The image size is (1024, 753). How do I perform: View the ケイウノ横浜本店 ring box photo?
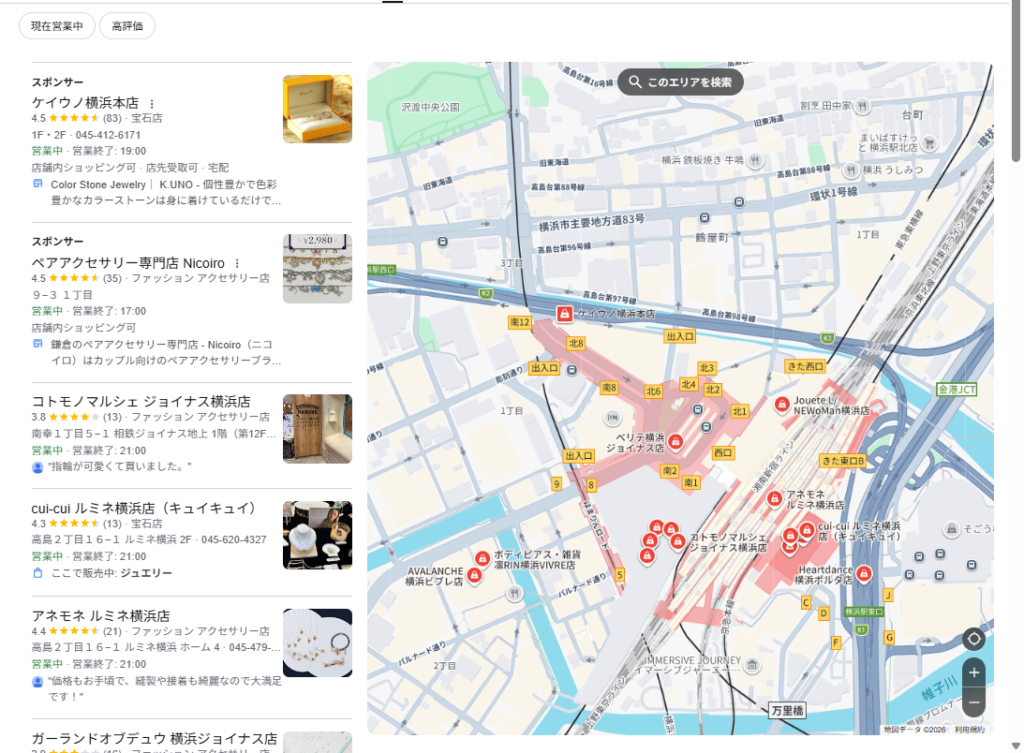317,109
